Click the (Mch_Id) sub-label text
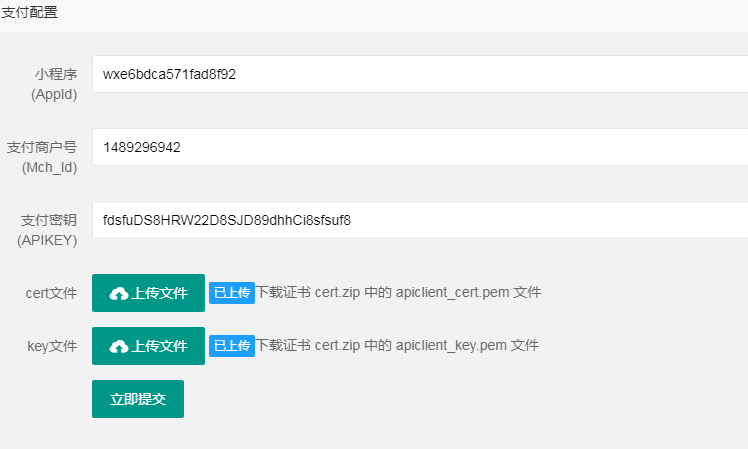Viewport: 748px width, 449px height. (50, 167)
